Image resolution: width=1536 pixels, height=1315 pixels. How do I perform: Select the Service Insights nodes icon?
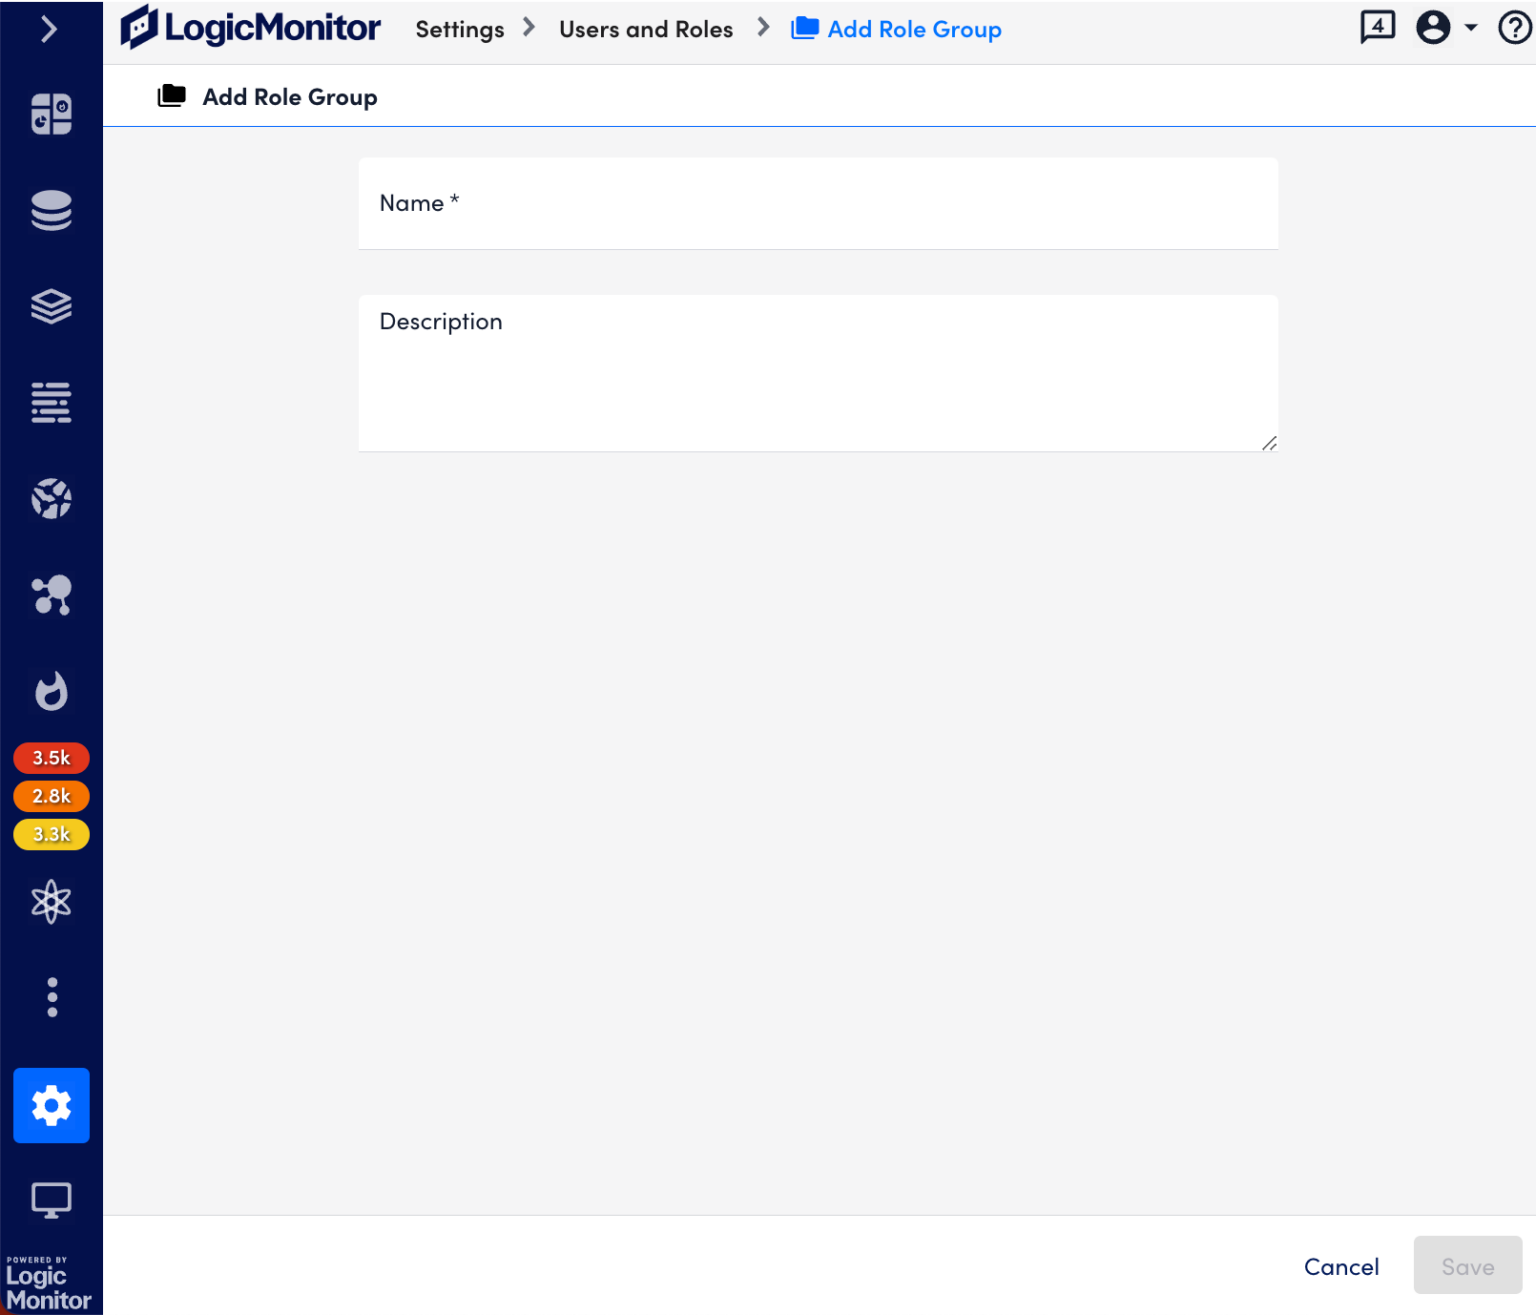(51, 594)
